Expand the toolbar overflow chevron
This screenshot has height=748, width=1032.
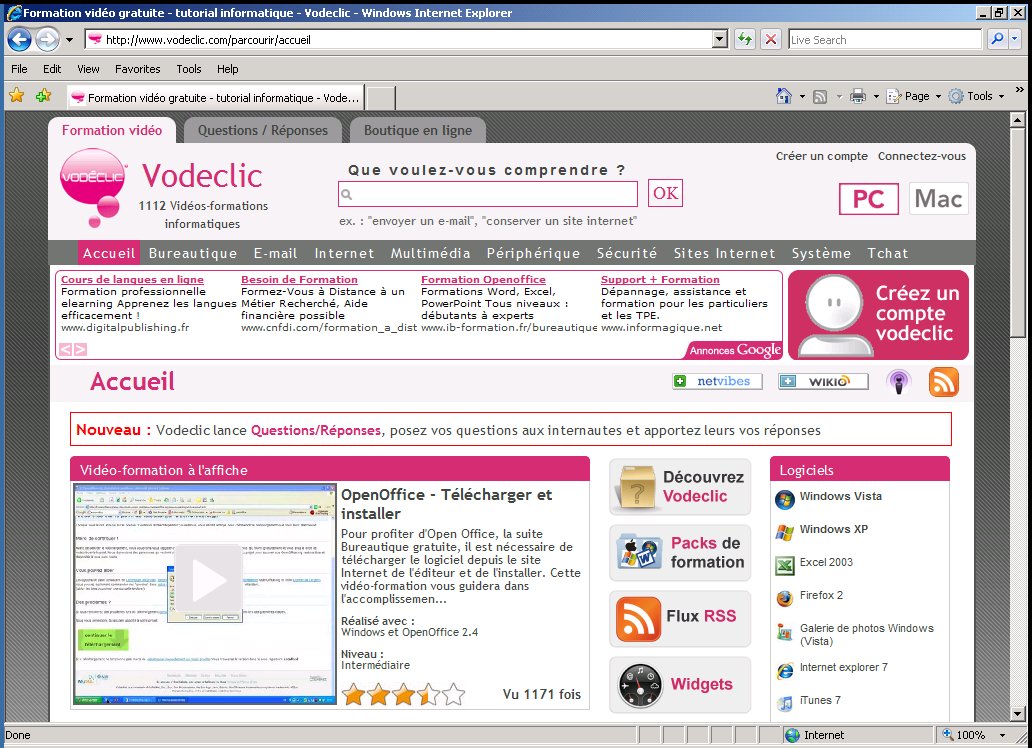click(1019, 90)
